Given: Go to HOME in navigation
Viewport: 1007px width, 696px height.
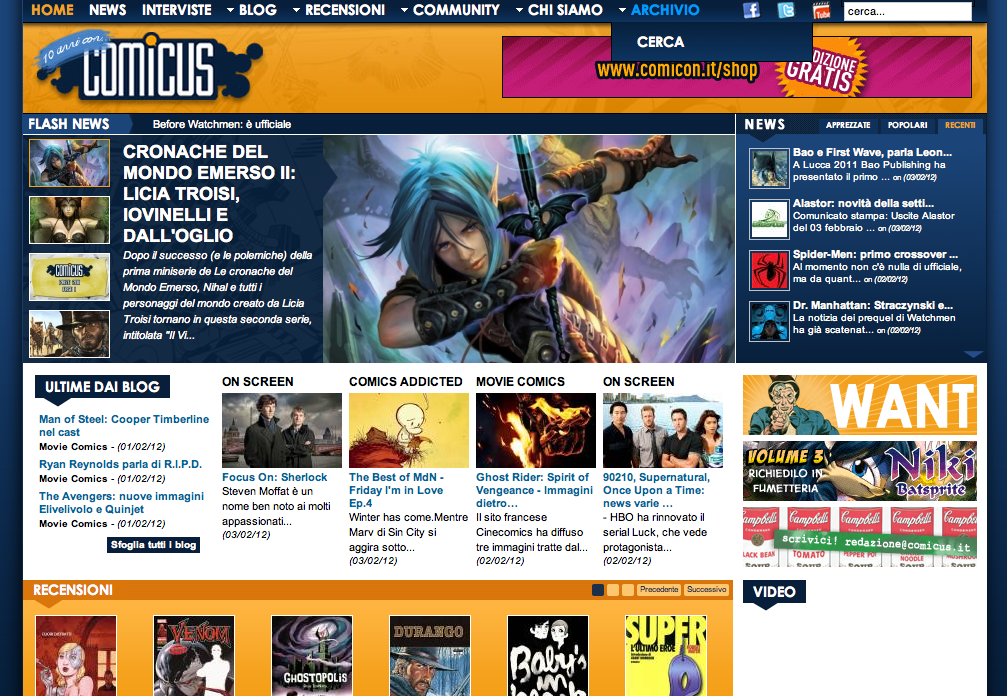Looking at the screenshot, I should click(53, 10).
